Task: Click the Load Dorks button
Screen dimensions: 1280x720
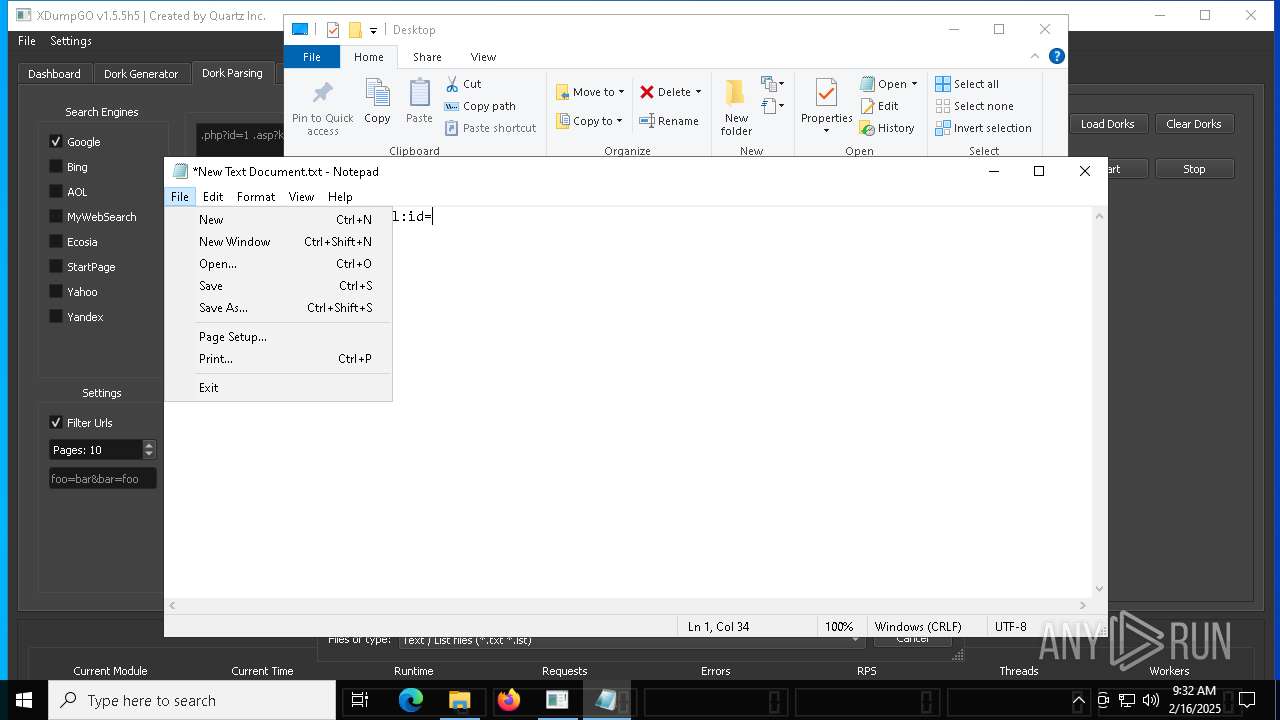Action: click(x=1107, y=124)
